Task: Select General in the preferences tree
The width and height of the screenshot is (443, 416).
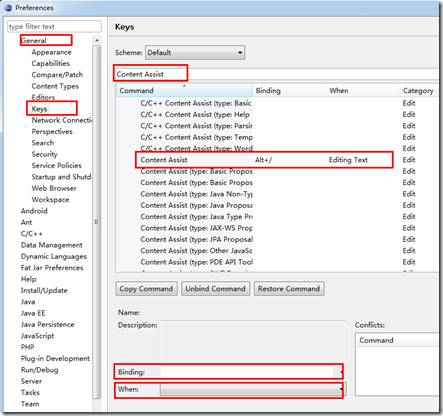Action: coord(34,41)
